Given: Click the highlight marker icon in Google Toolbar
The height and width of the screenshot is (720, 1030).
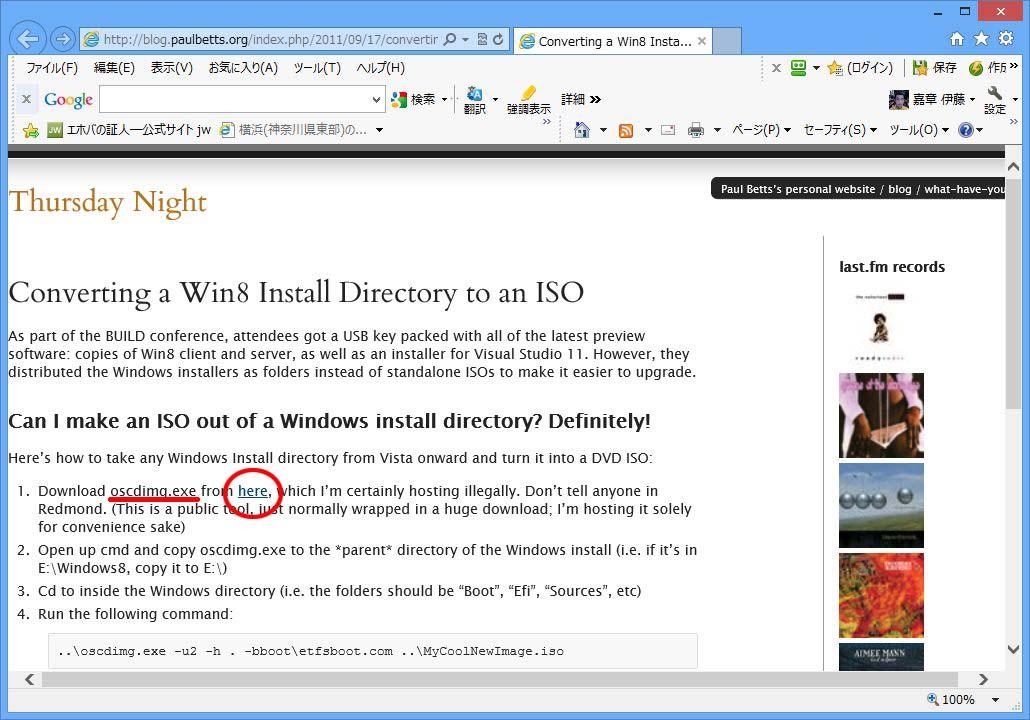Looking at the screenshot, I should (x=528, y=98).
